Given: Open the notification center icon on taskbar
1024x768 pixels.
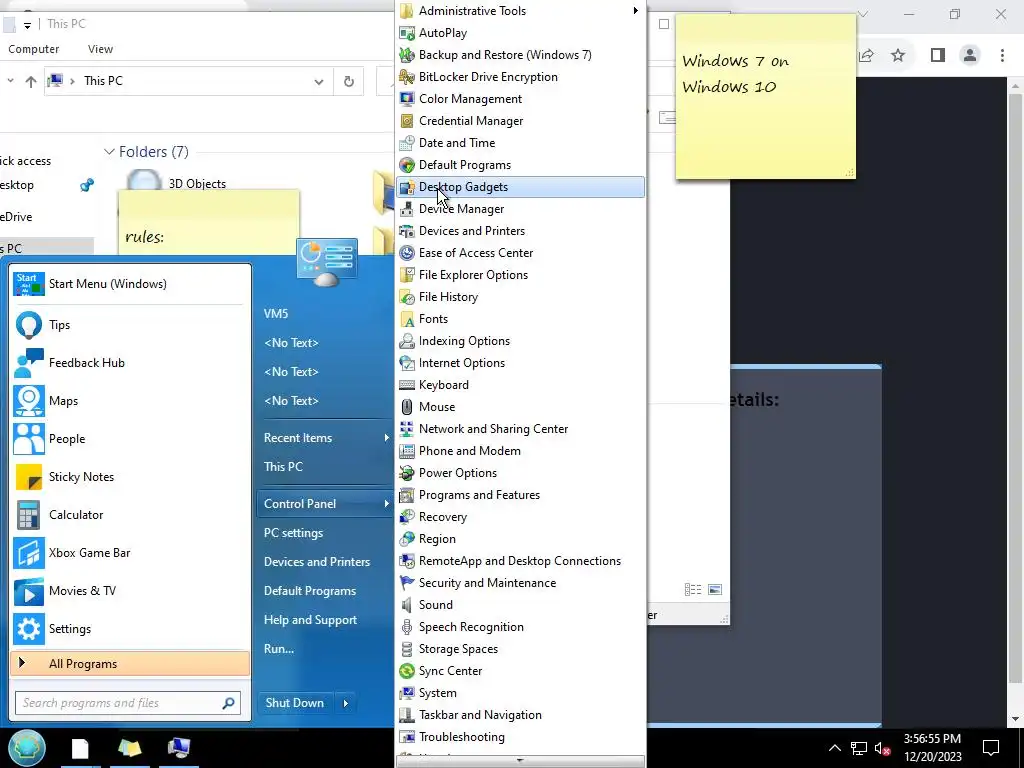Looking at the screenshot, I should [991, 748].
